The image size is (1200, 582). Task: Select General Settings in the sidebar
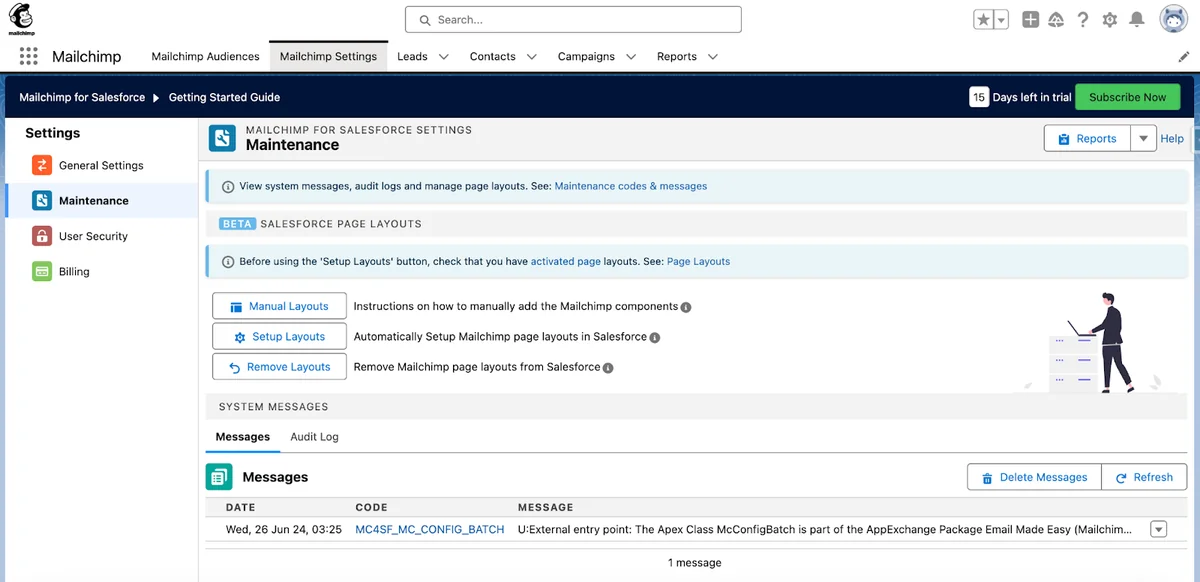pos(101,165)
